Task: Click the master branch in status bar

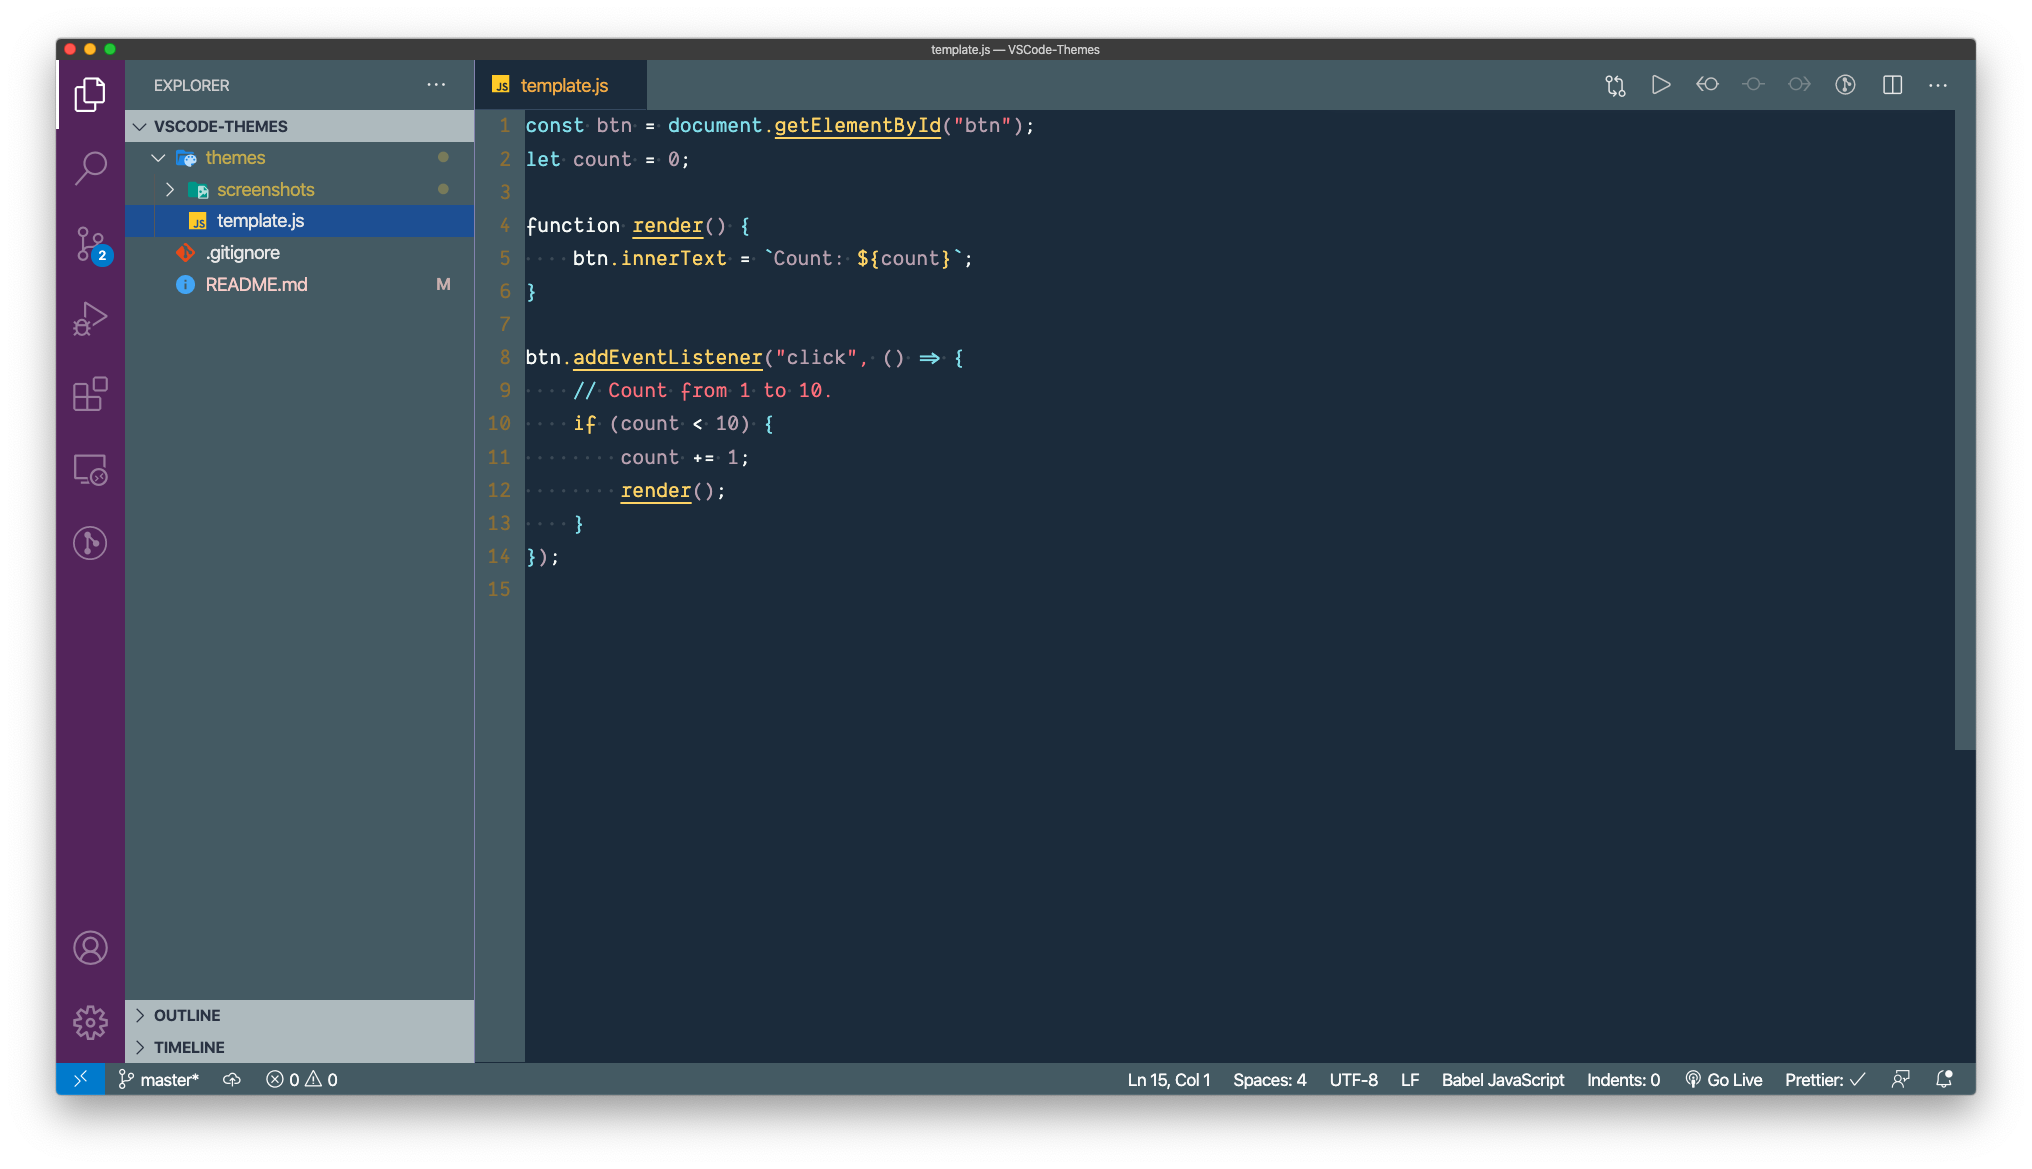Action: (159, 1080)
